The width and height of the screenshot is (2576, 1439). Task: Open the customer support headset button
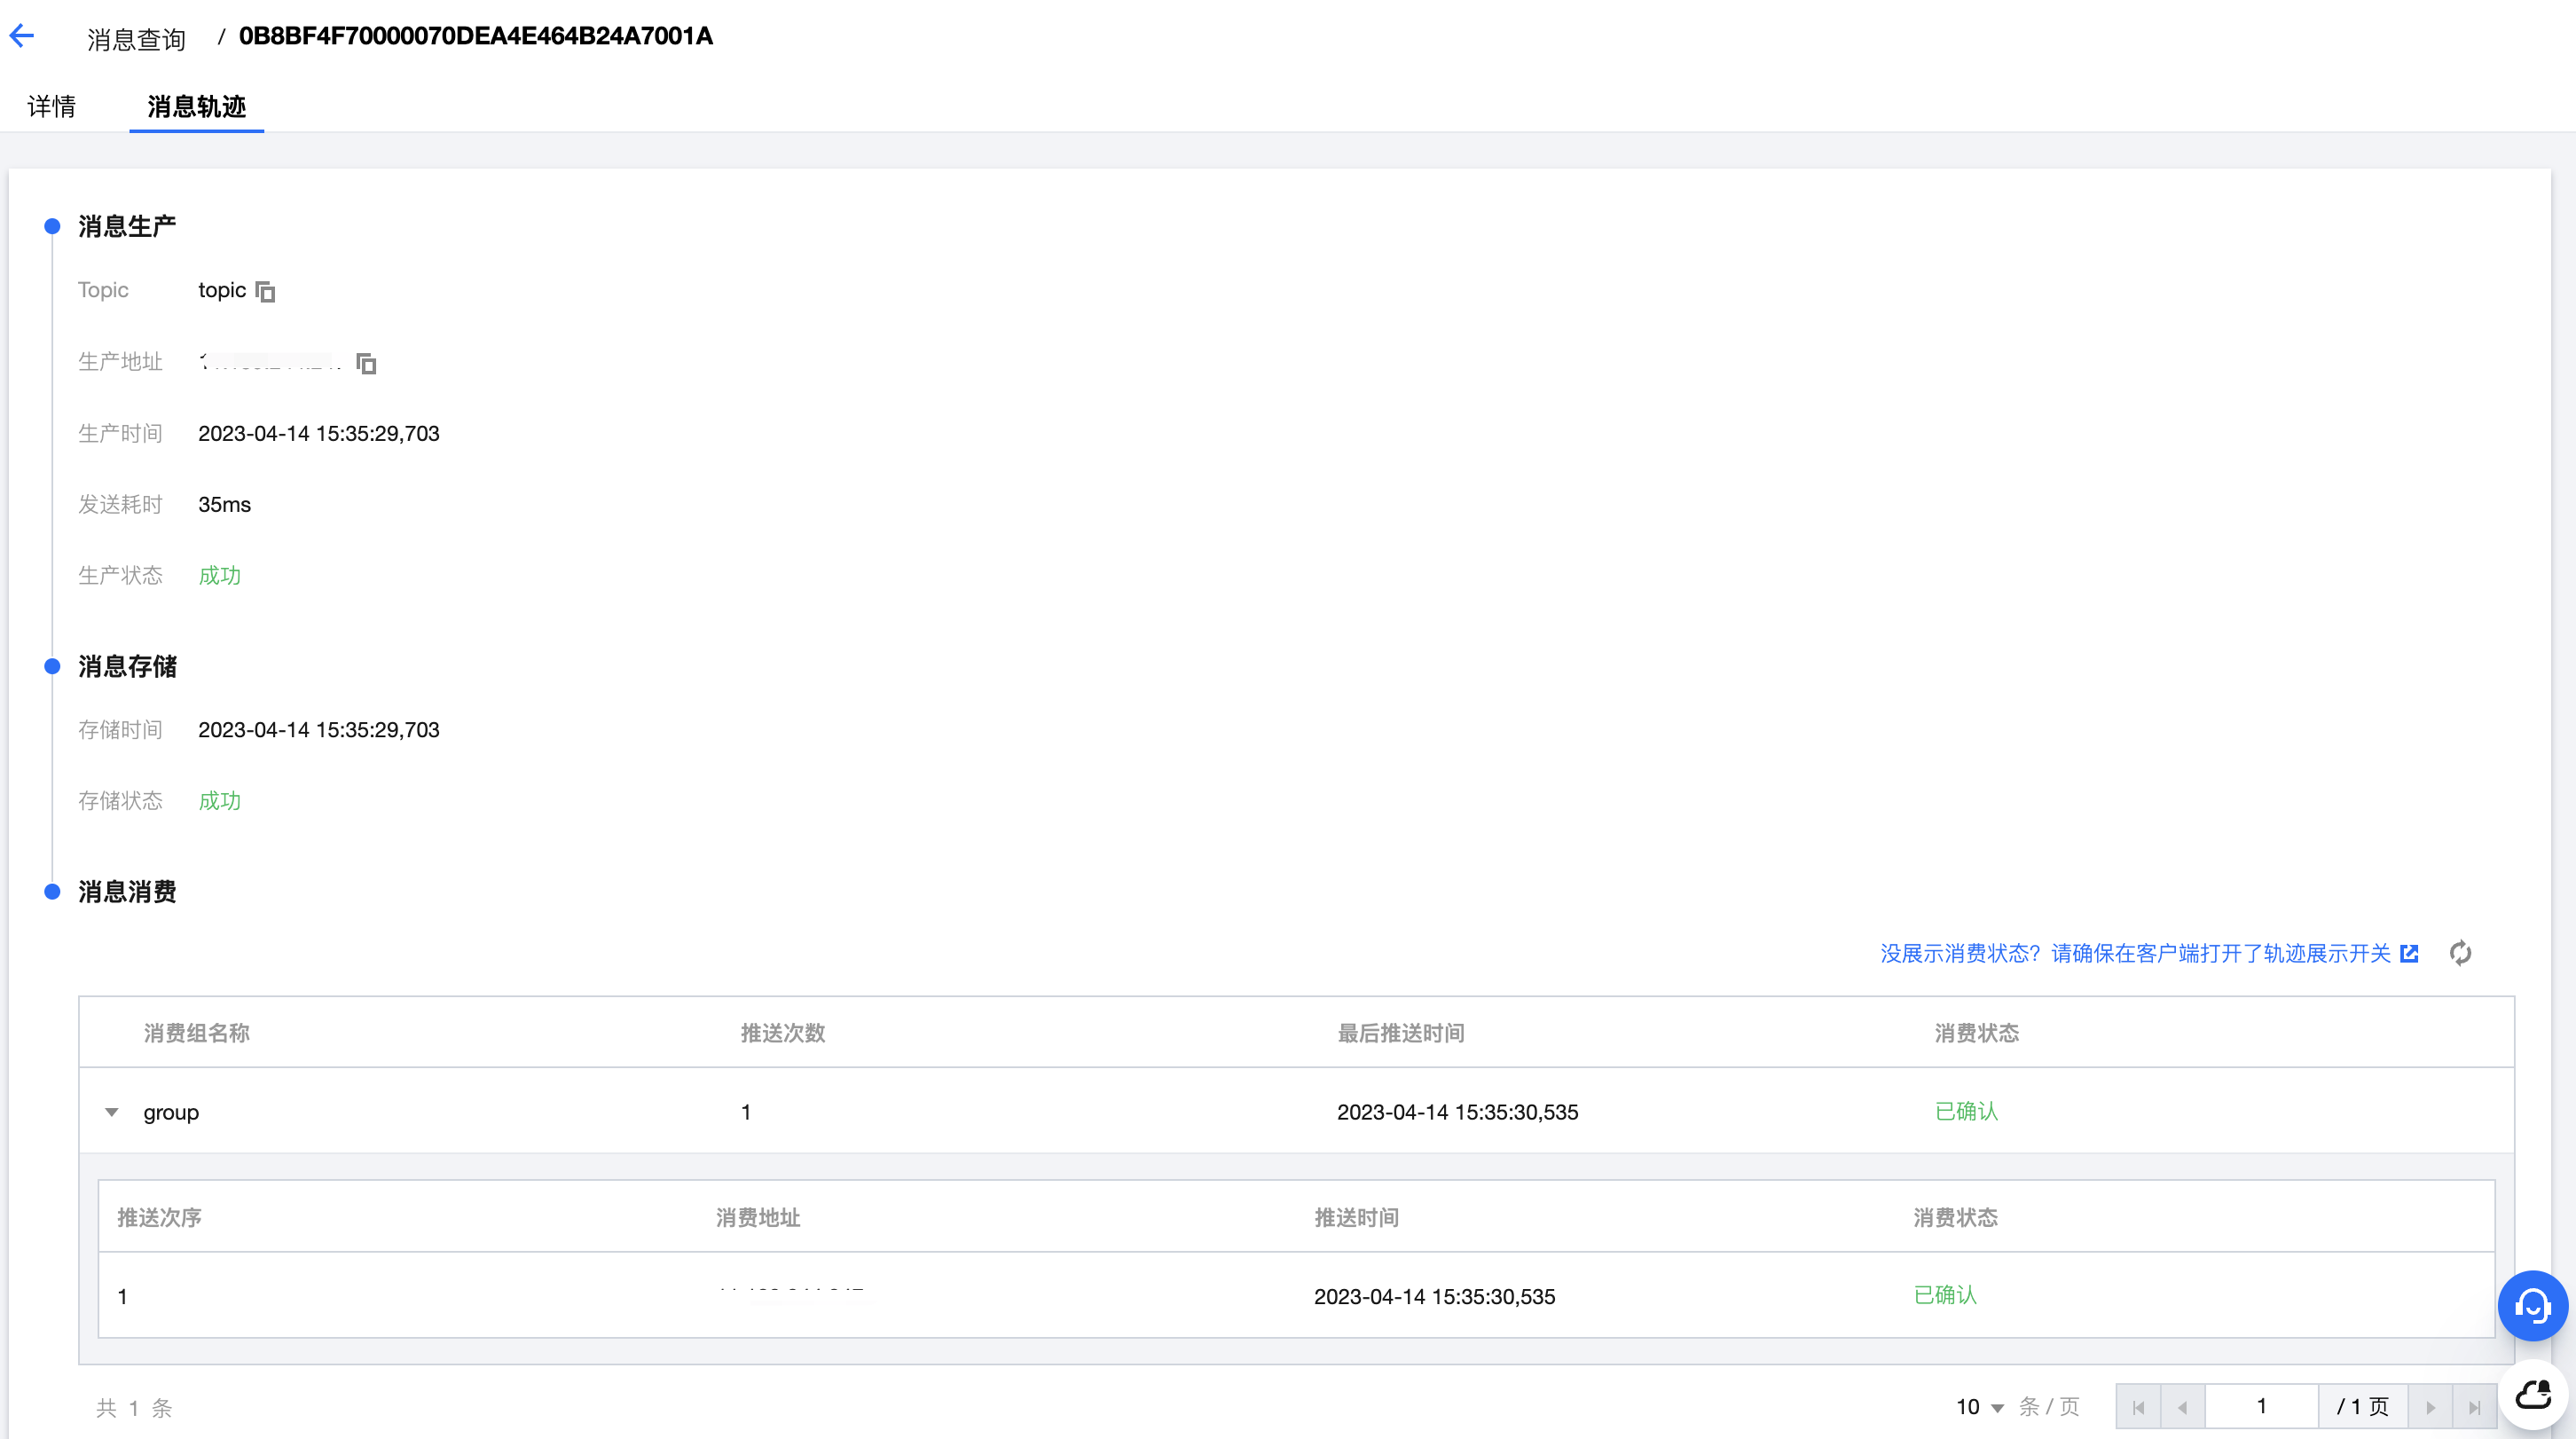2532,1305
